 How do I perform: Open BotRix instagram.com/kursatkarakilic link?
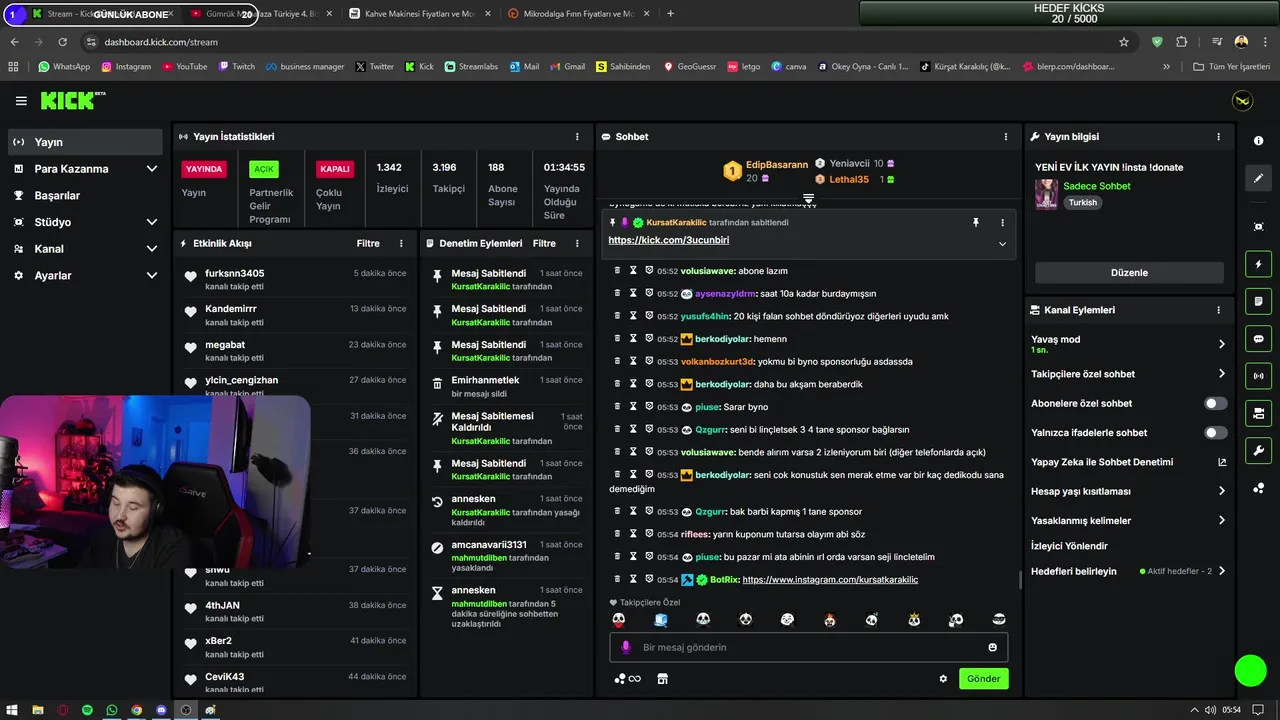point(830,580)
